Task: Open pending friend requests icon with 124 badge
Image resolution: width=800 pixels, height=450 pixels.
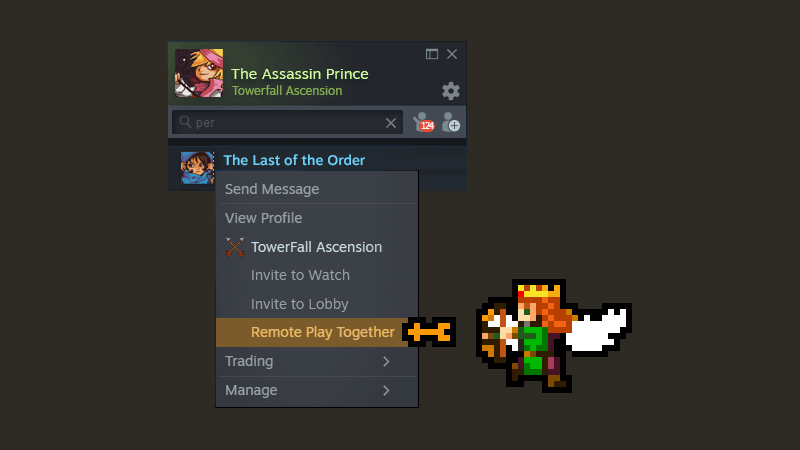Action: click(424, 122)
